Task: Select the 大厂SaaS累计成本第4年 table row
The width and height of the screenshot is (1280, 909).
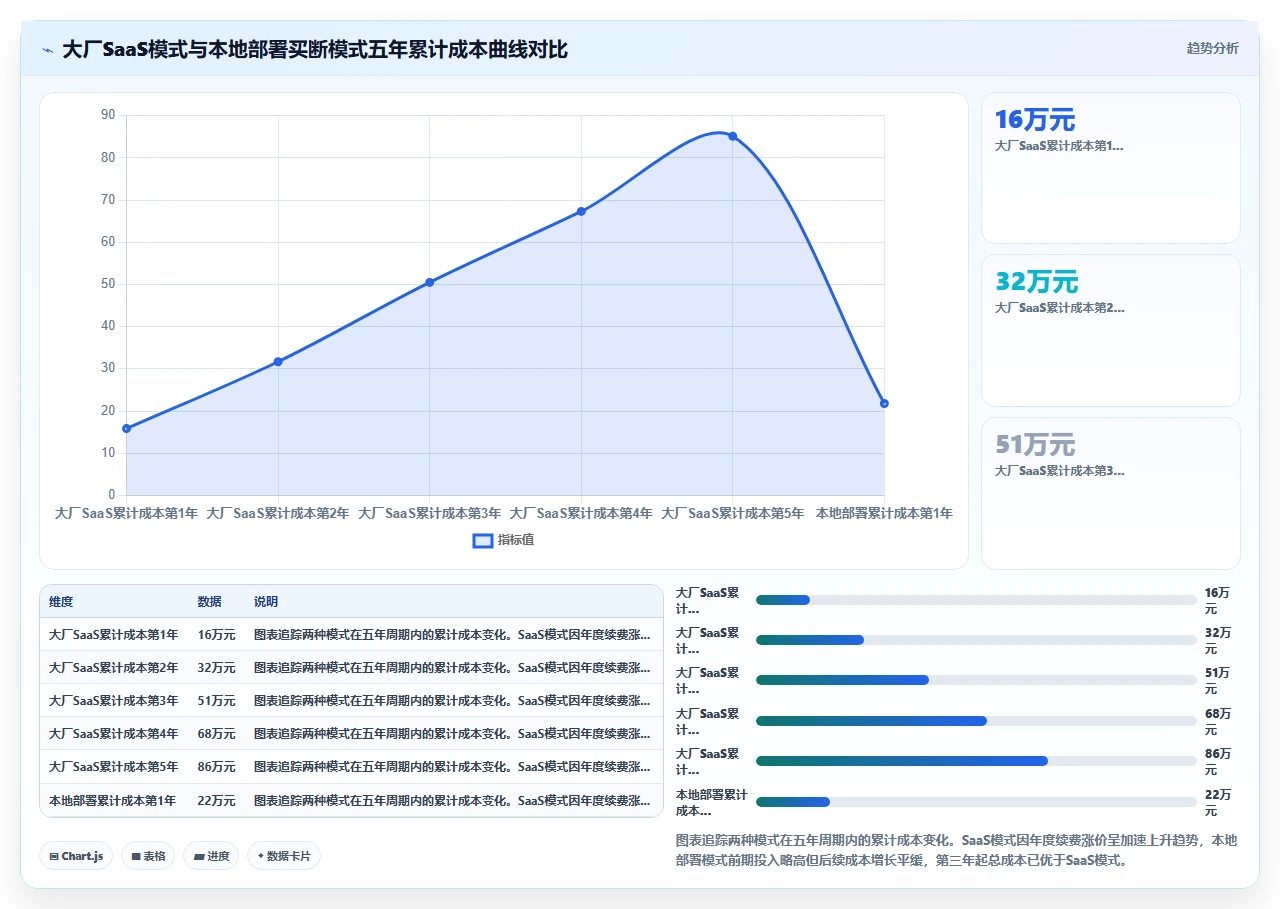Action: click(351, 733)
